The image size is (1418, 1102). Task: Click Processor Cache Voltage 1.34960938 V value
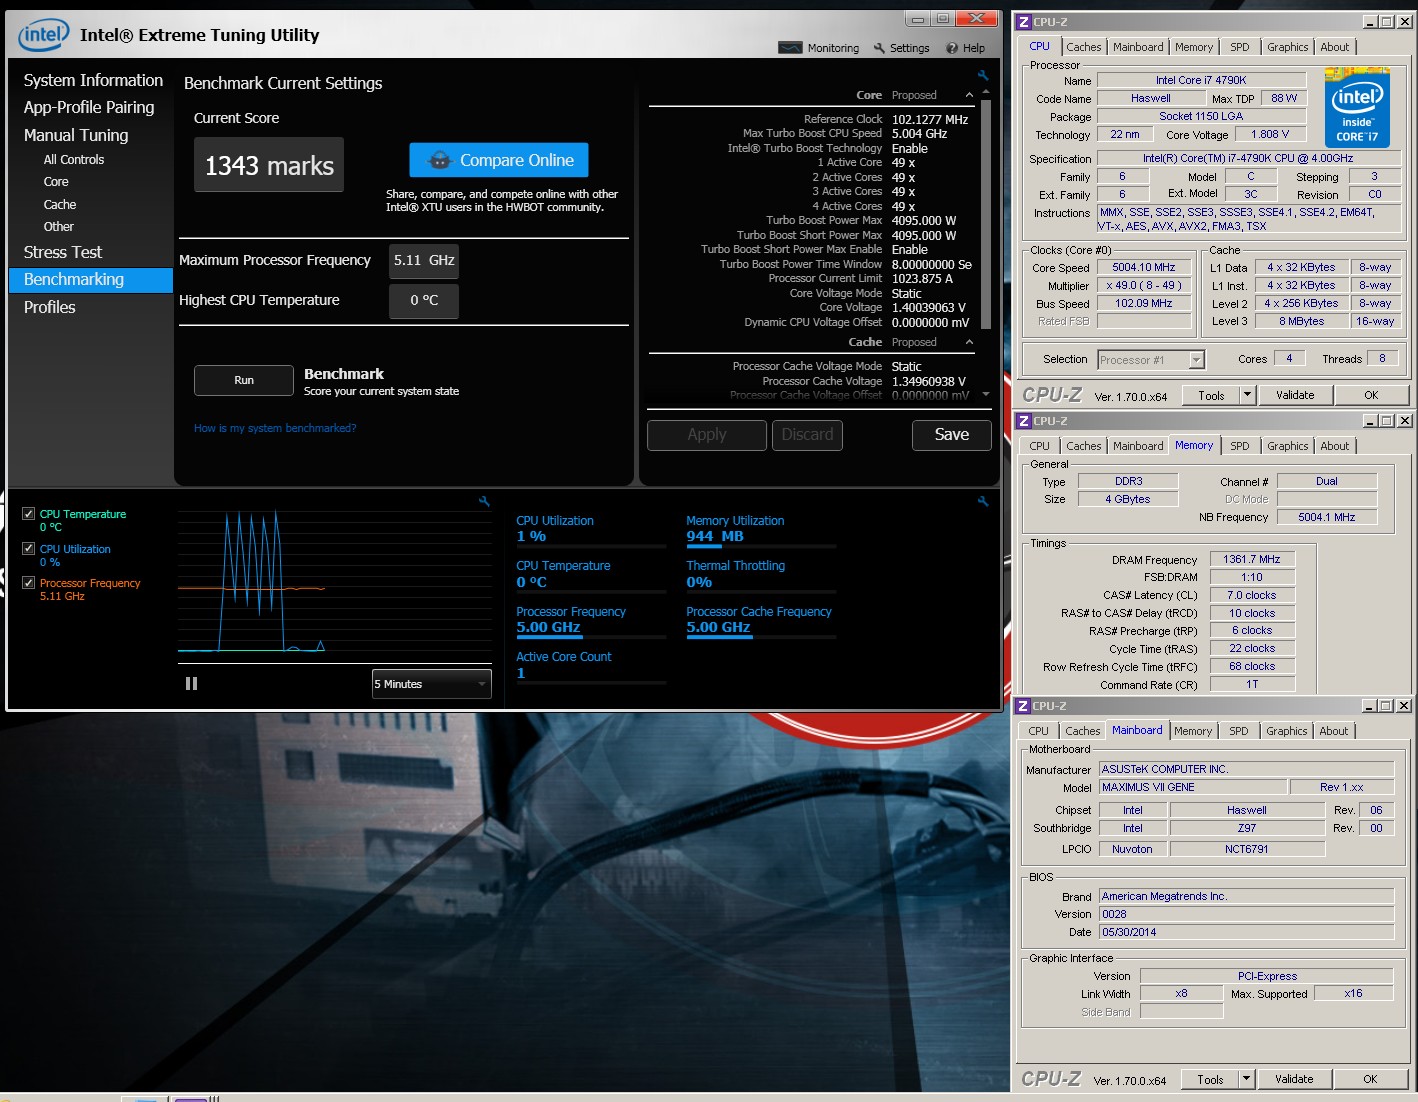click(x=929, y=381)
